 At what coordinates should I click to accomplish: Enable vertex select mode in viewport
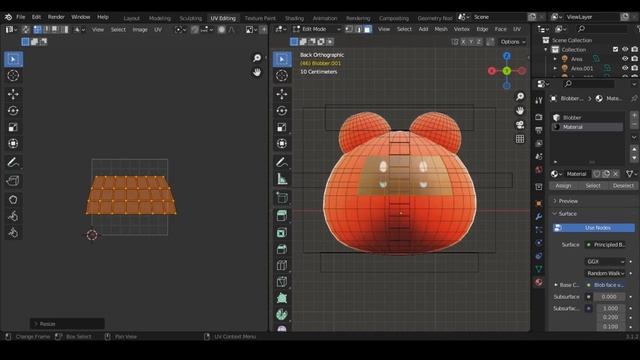click(x=349, y=29)
